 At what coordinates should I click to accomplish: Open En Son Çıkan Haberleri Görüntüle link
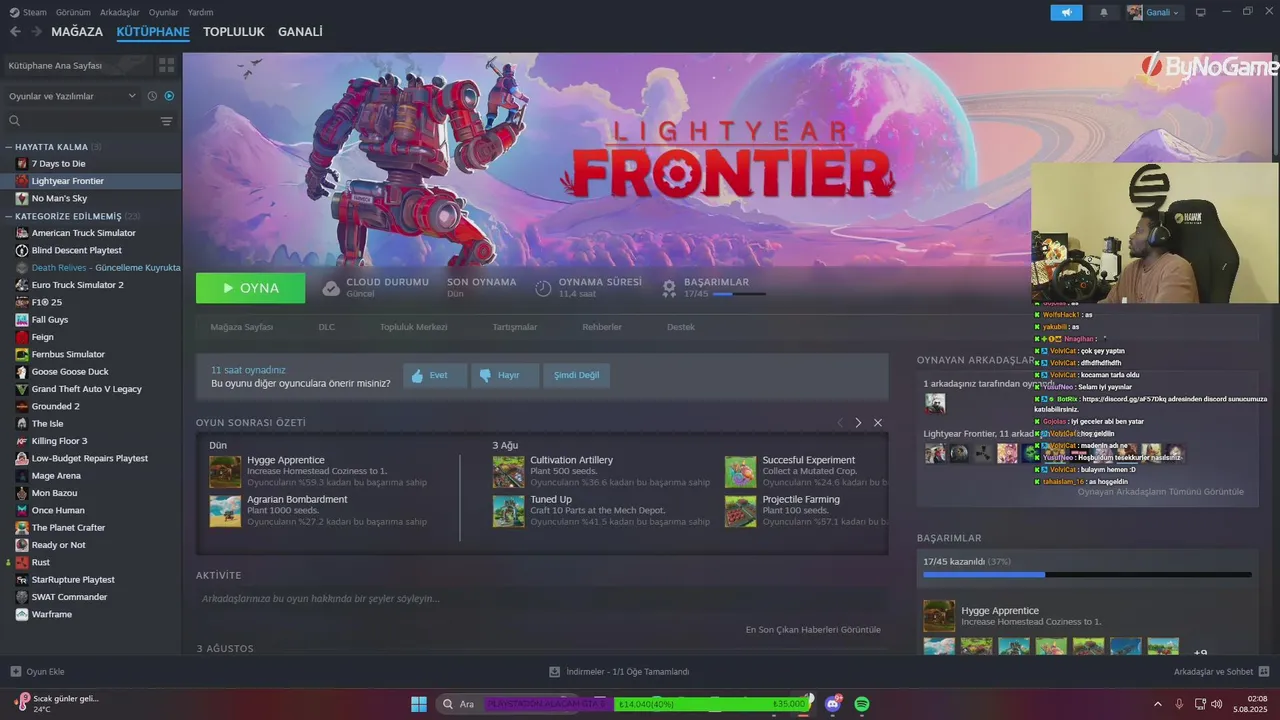coord(813,630)
